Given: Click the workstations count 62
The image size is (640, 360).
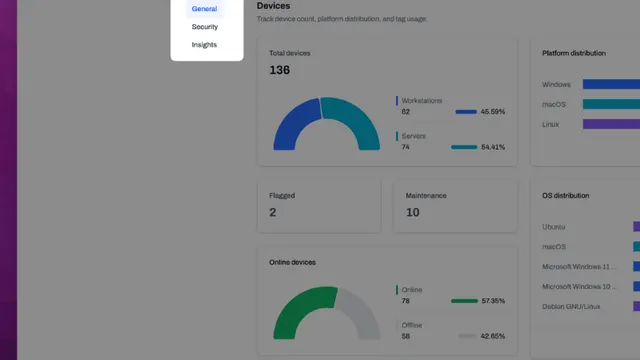Looking at the screenshot, I should (405, 112).
